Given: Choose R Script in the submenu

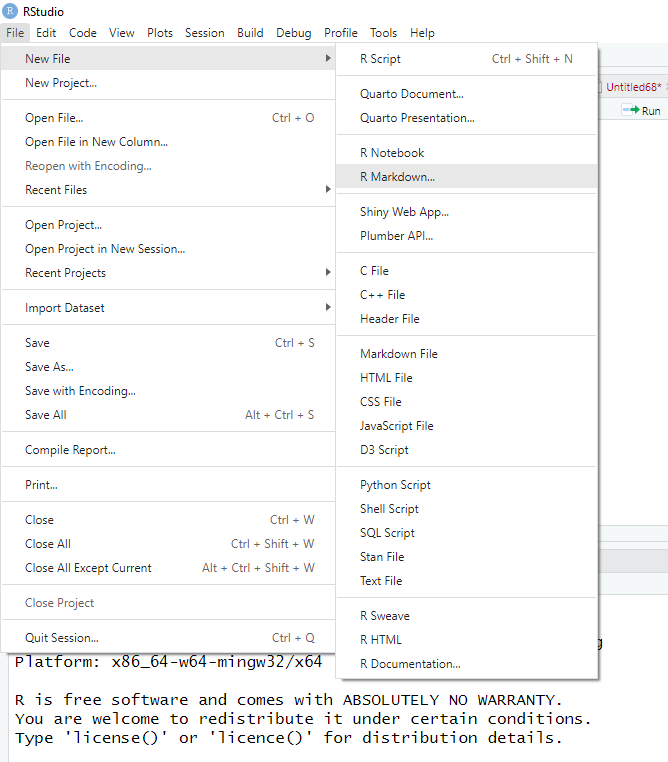Looking at the screenshot, I should [380, 59].
